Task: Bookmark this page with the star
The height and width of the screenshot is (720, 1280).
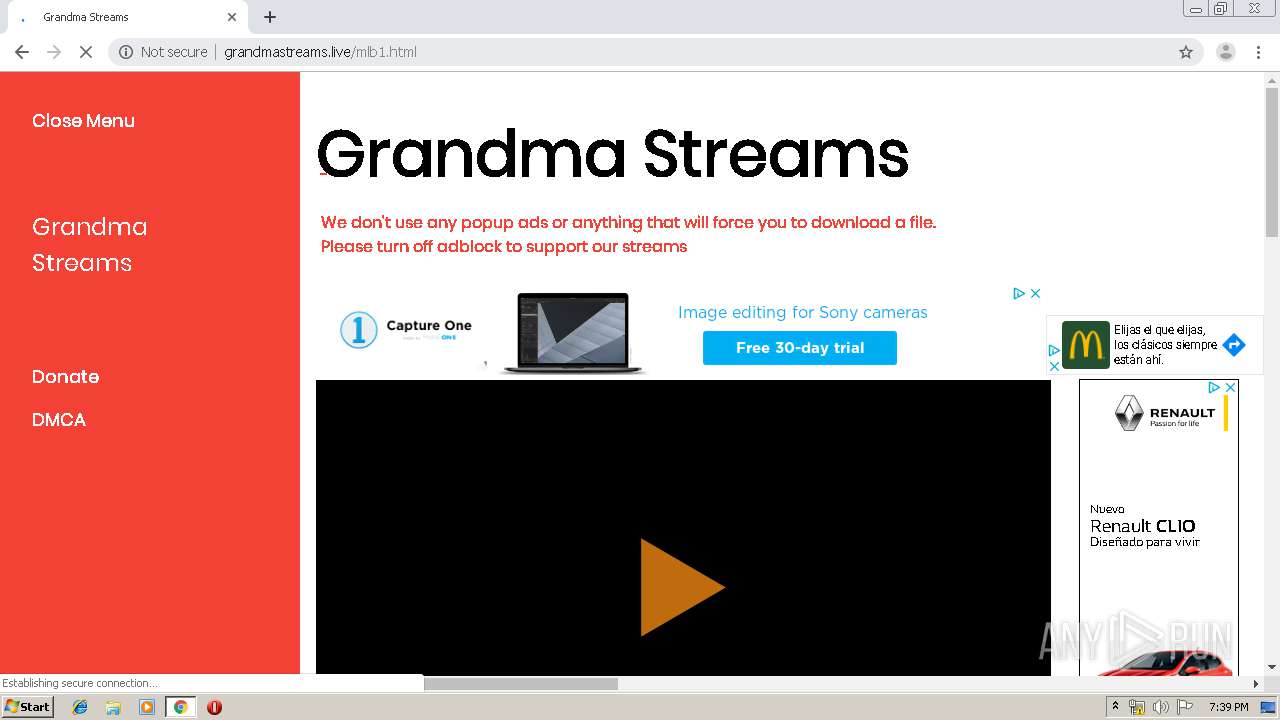Action: [1186, 52]
